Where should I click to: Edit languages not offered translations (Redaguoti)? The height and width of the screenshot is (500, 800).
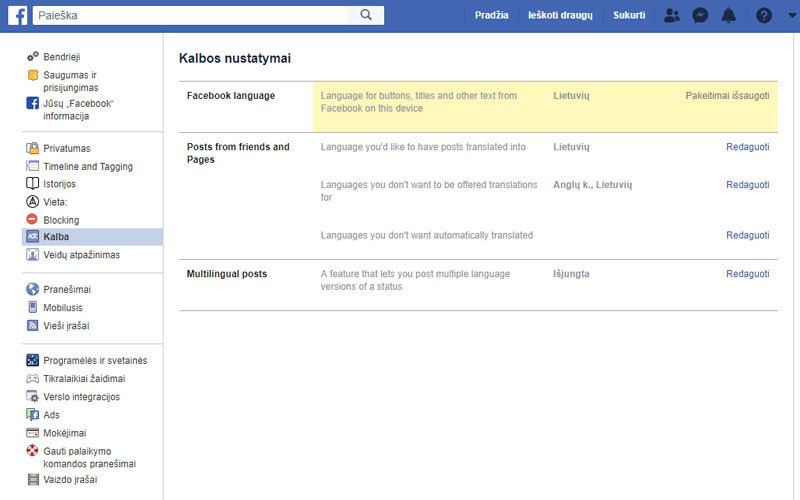point(747,185)
